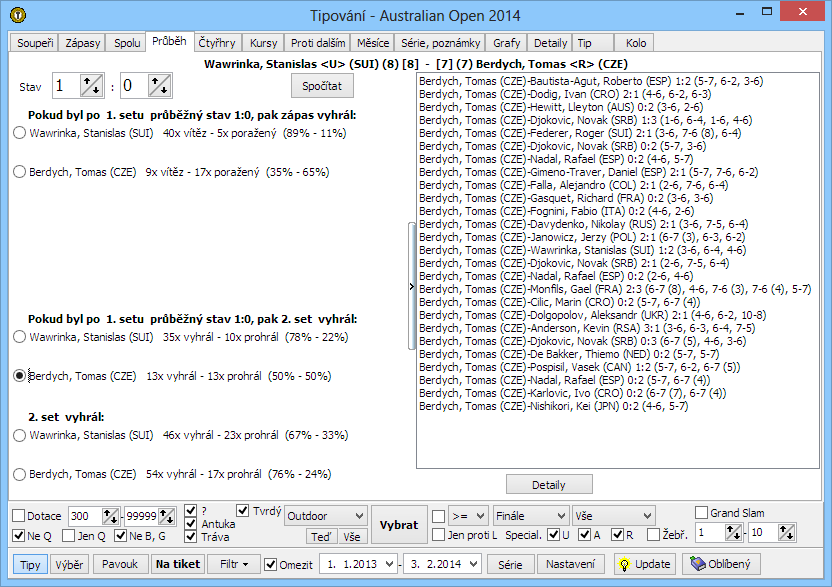Select Berdych radio with 9x vítěz stats
832x587 pixels.
point(20,172)
